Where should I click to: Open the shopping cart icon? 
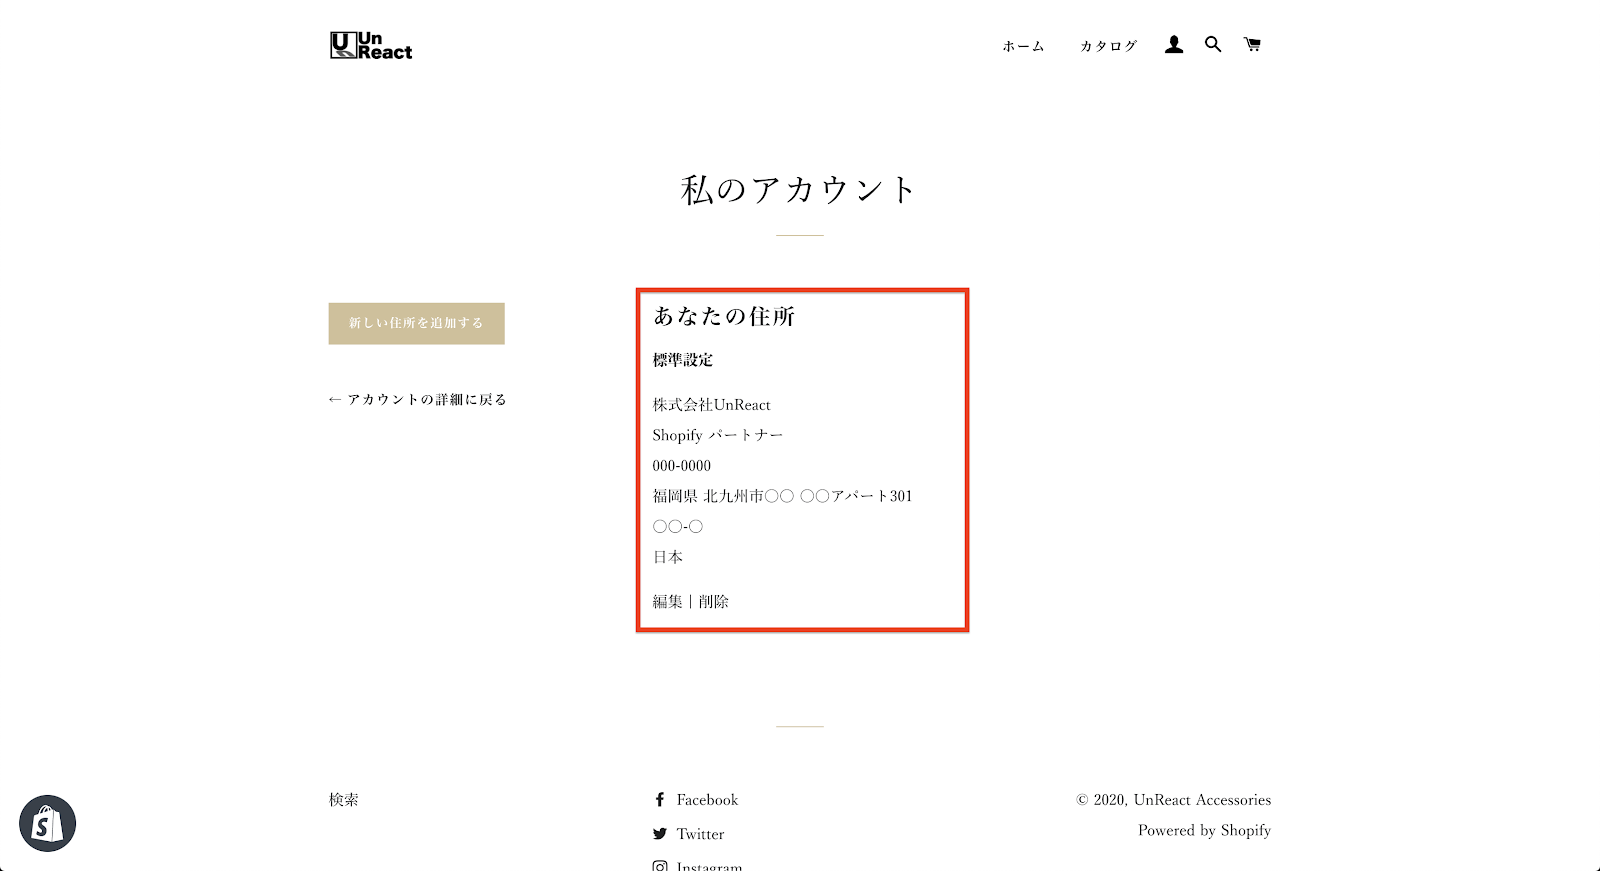click(x=1252, y=45)
